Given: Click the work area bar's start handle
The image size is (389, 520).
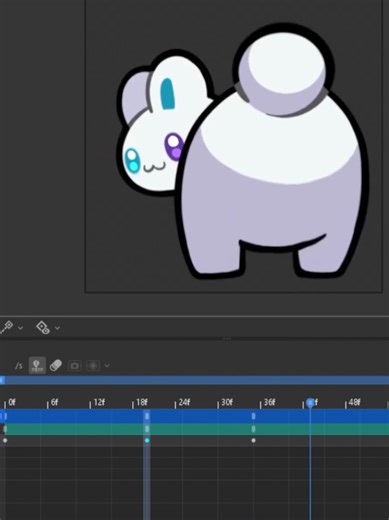Looking at the screenshot, I should [x=2, y=380].
